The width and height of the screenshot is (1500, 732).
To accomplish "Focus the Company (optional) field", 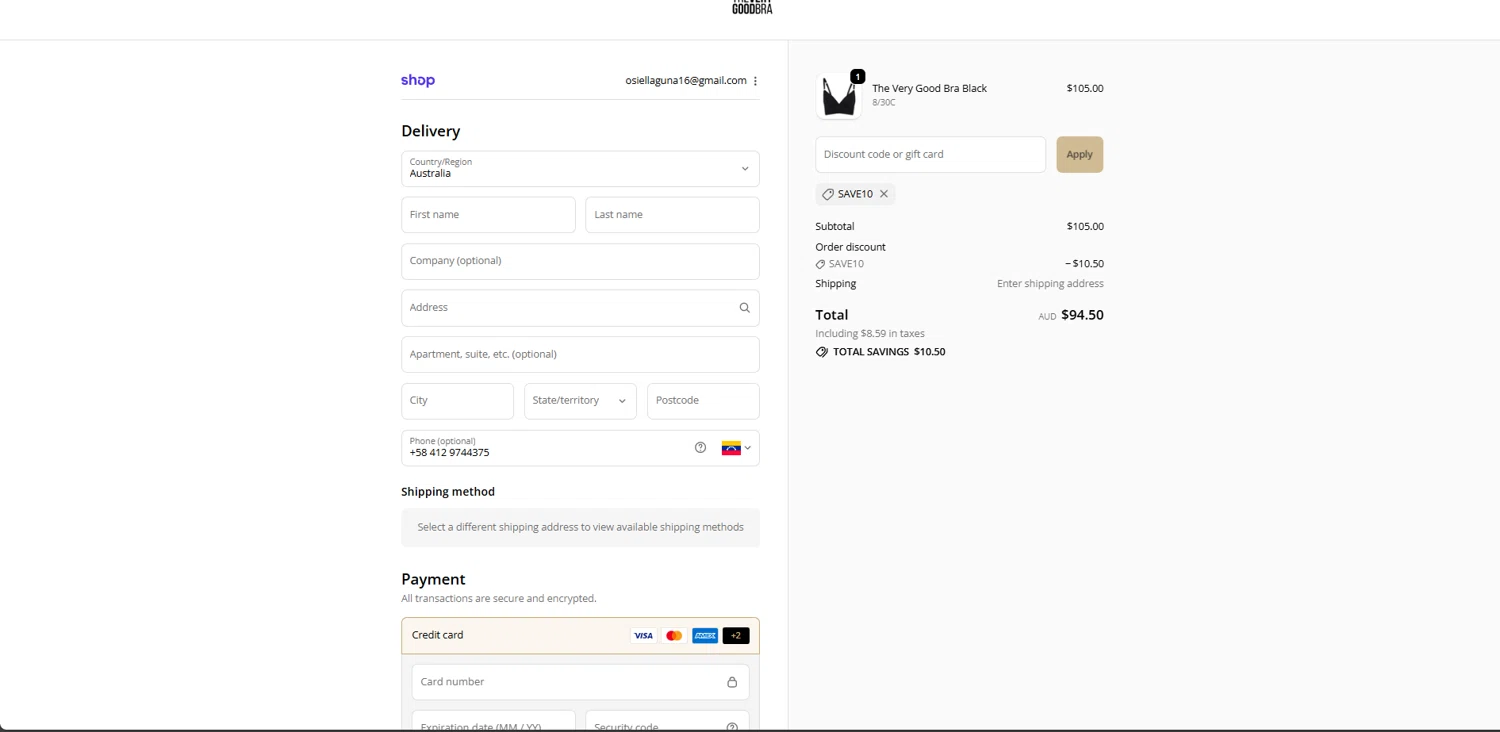I will (x=580, y=261).
